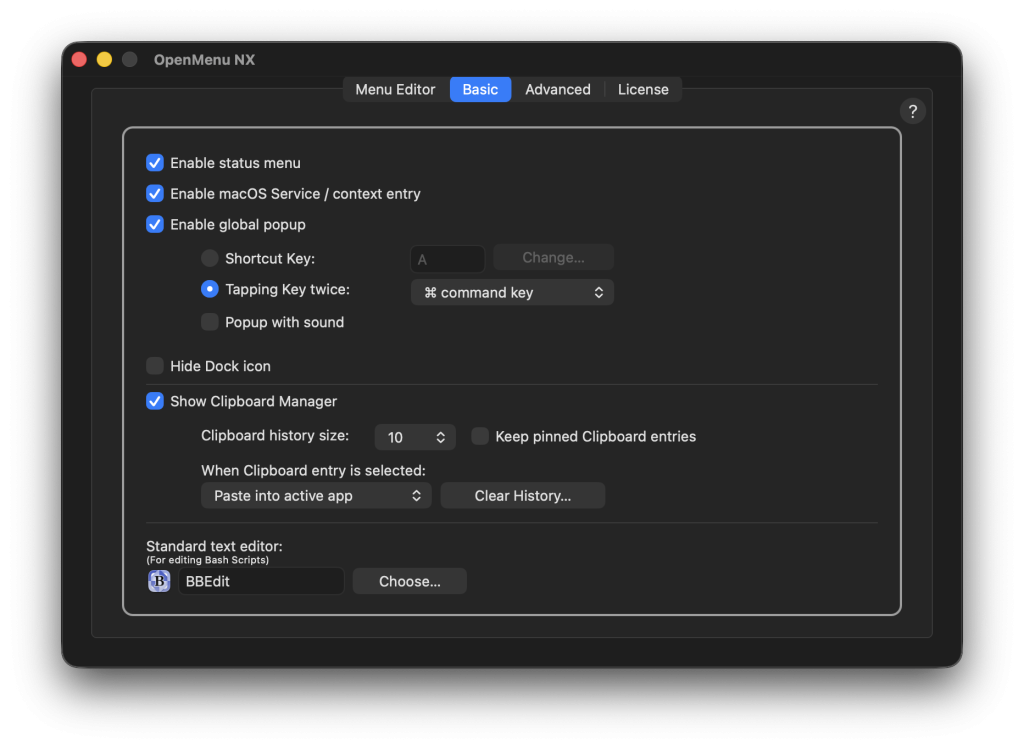Click the Clipboard history size label
This screenshot has height=749, width=1024.
[275, 436]
